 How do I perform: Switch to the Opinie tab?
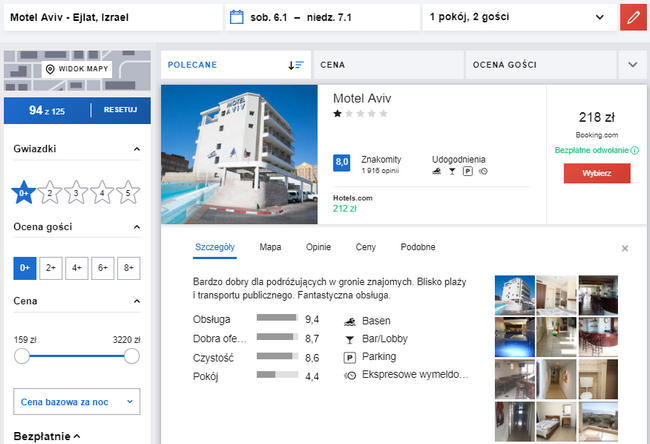click(318, 247)
